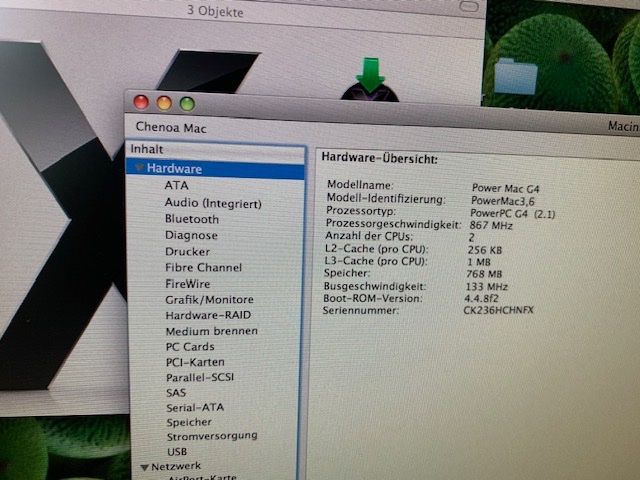The width and height of the screenshot is (640, 480).
Task: Click the Inhalt column header
Action: (216, 149)
